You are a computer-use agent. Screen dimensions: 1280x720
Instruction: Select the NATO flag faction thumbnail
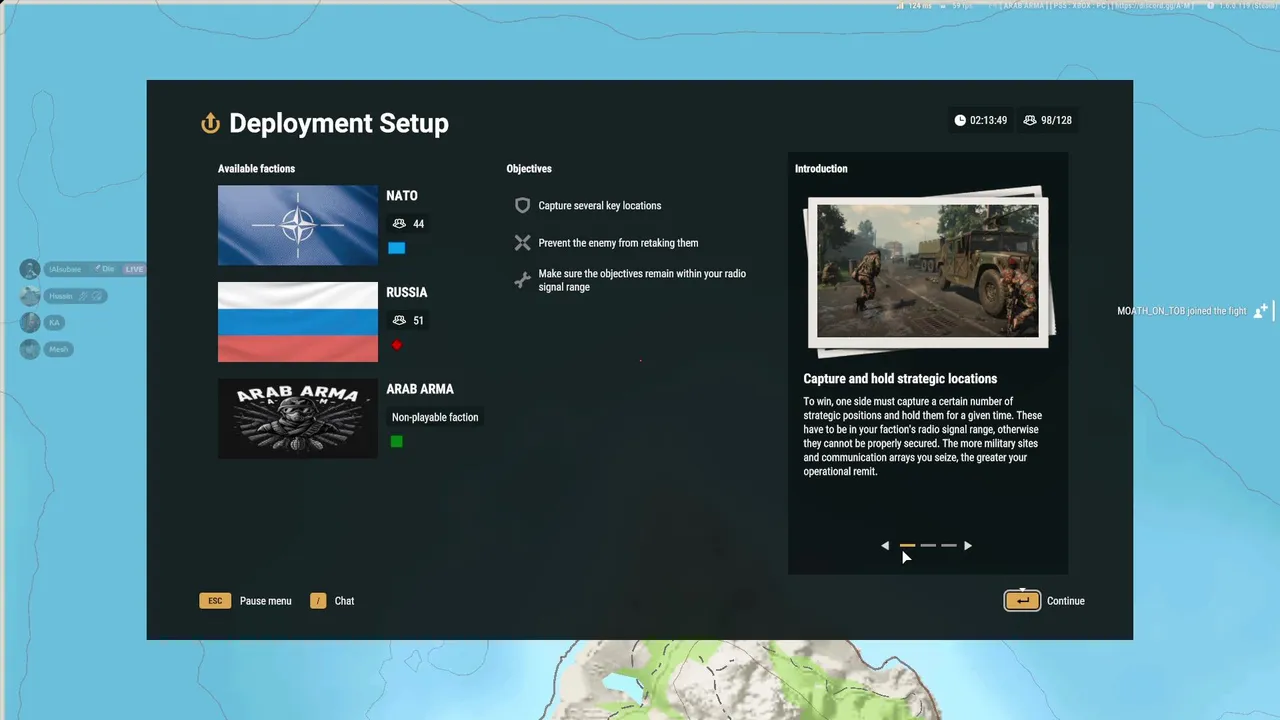(x=298, y=225)
